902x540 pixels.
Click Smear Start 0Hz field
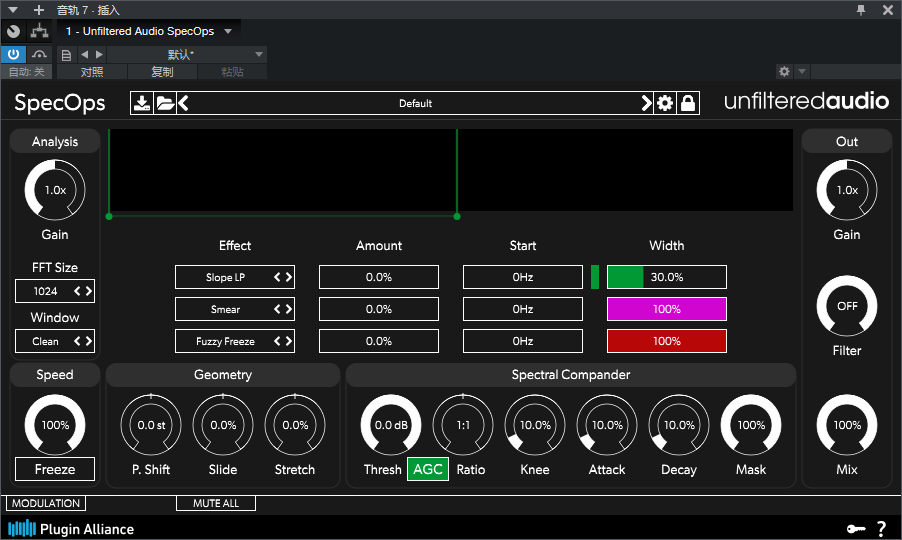point(523,309)
